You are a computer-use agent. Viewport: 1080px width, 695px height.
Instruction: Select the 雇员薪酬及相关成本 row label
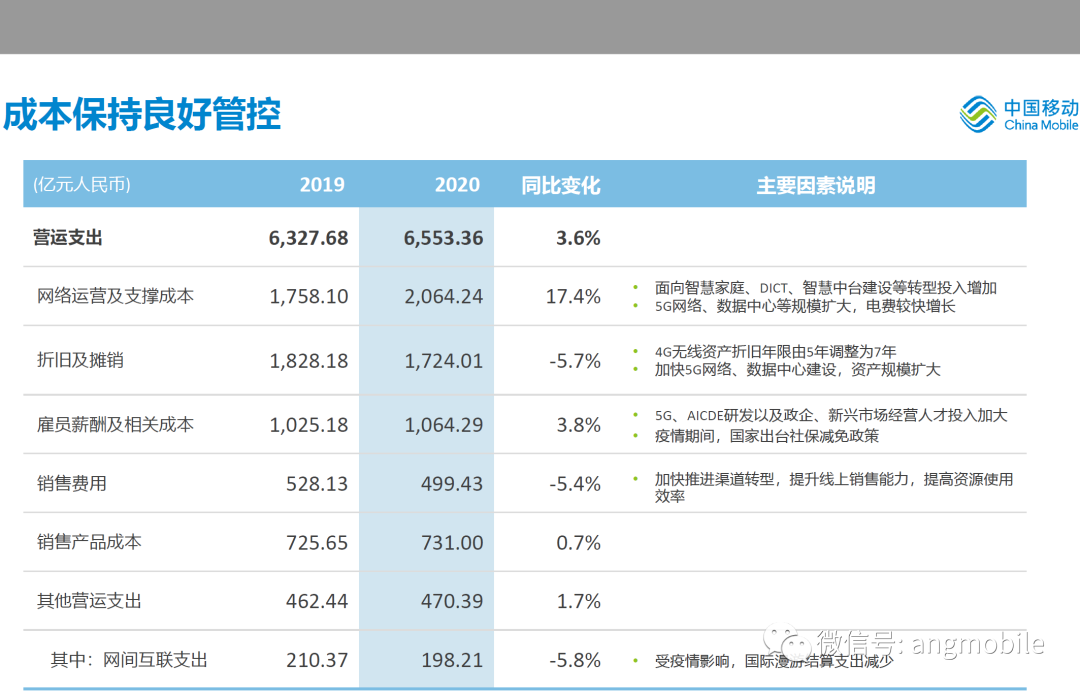click(116, 424)
